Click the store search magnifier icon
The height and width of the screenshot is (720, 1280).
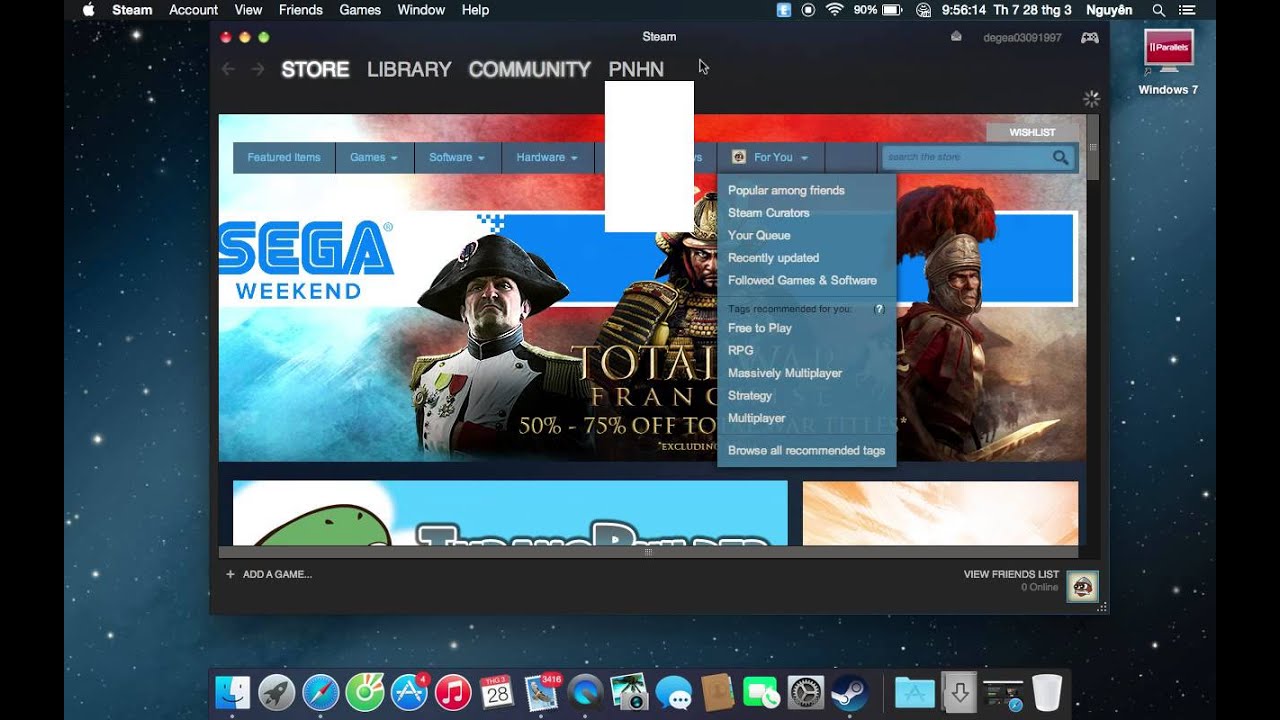point(1061,157)
